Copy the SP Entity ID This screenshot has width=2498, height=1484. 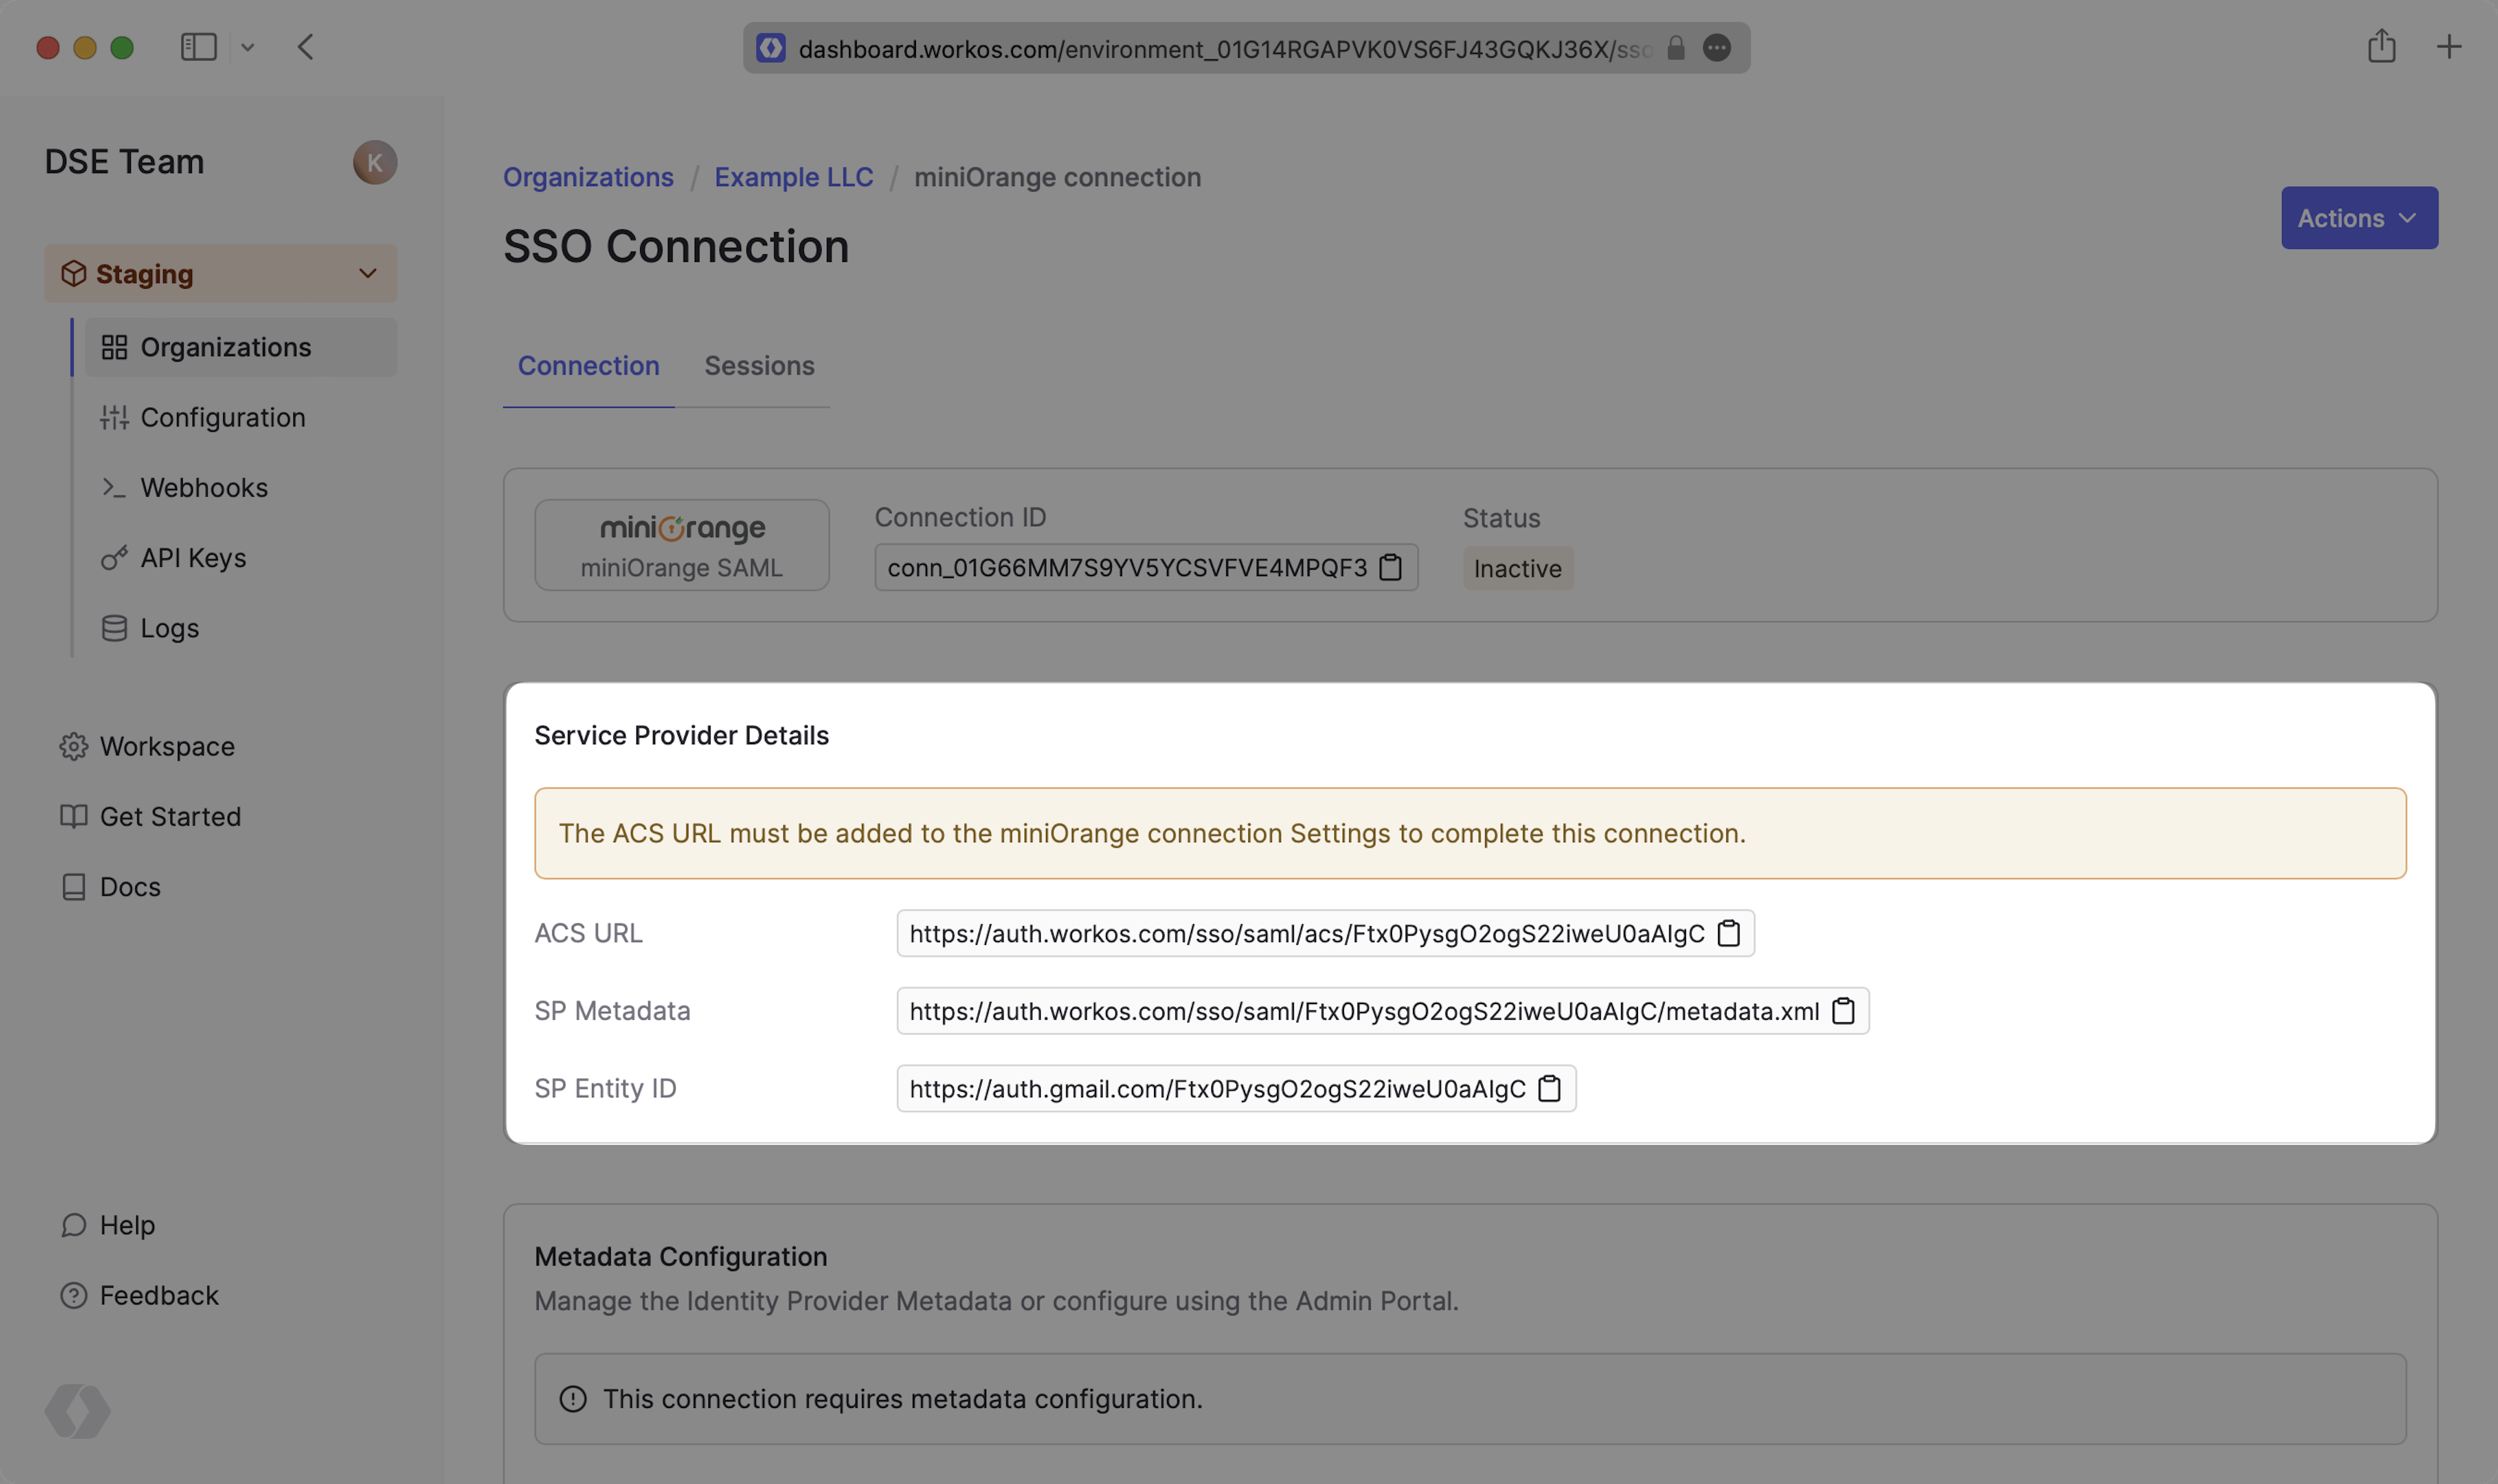pyautogui.click(x=1549, y=1088)
